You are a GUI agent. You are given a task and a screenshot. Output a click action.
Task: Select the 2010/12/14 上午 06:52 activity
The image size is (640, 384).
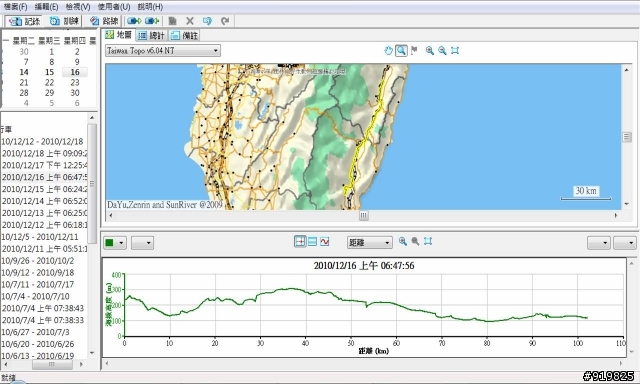[x=44, y=201]
